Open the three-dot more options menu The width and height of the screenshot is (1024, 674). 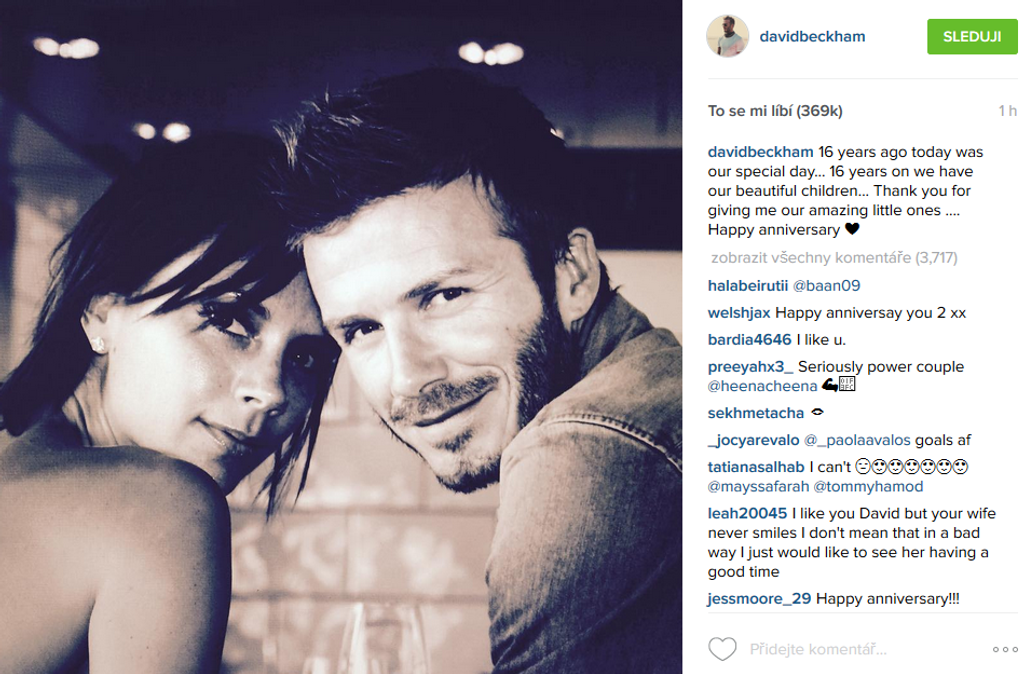[1005, 649]
